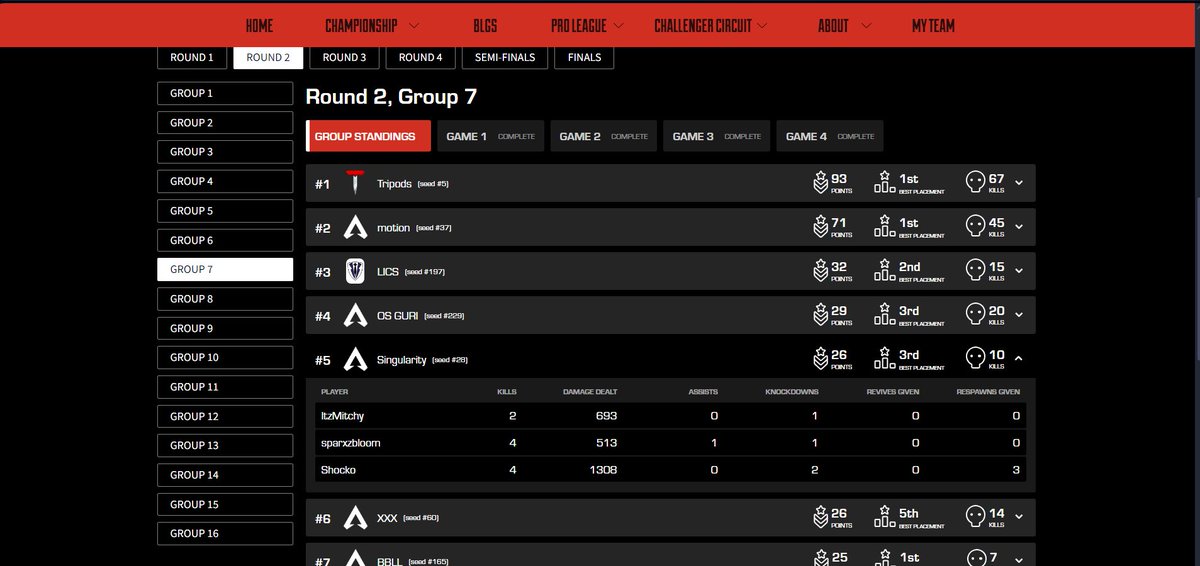Switch to the Round 3 tab
Screen dimensions: 1200x566
[344, 57]
